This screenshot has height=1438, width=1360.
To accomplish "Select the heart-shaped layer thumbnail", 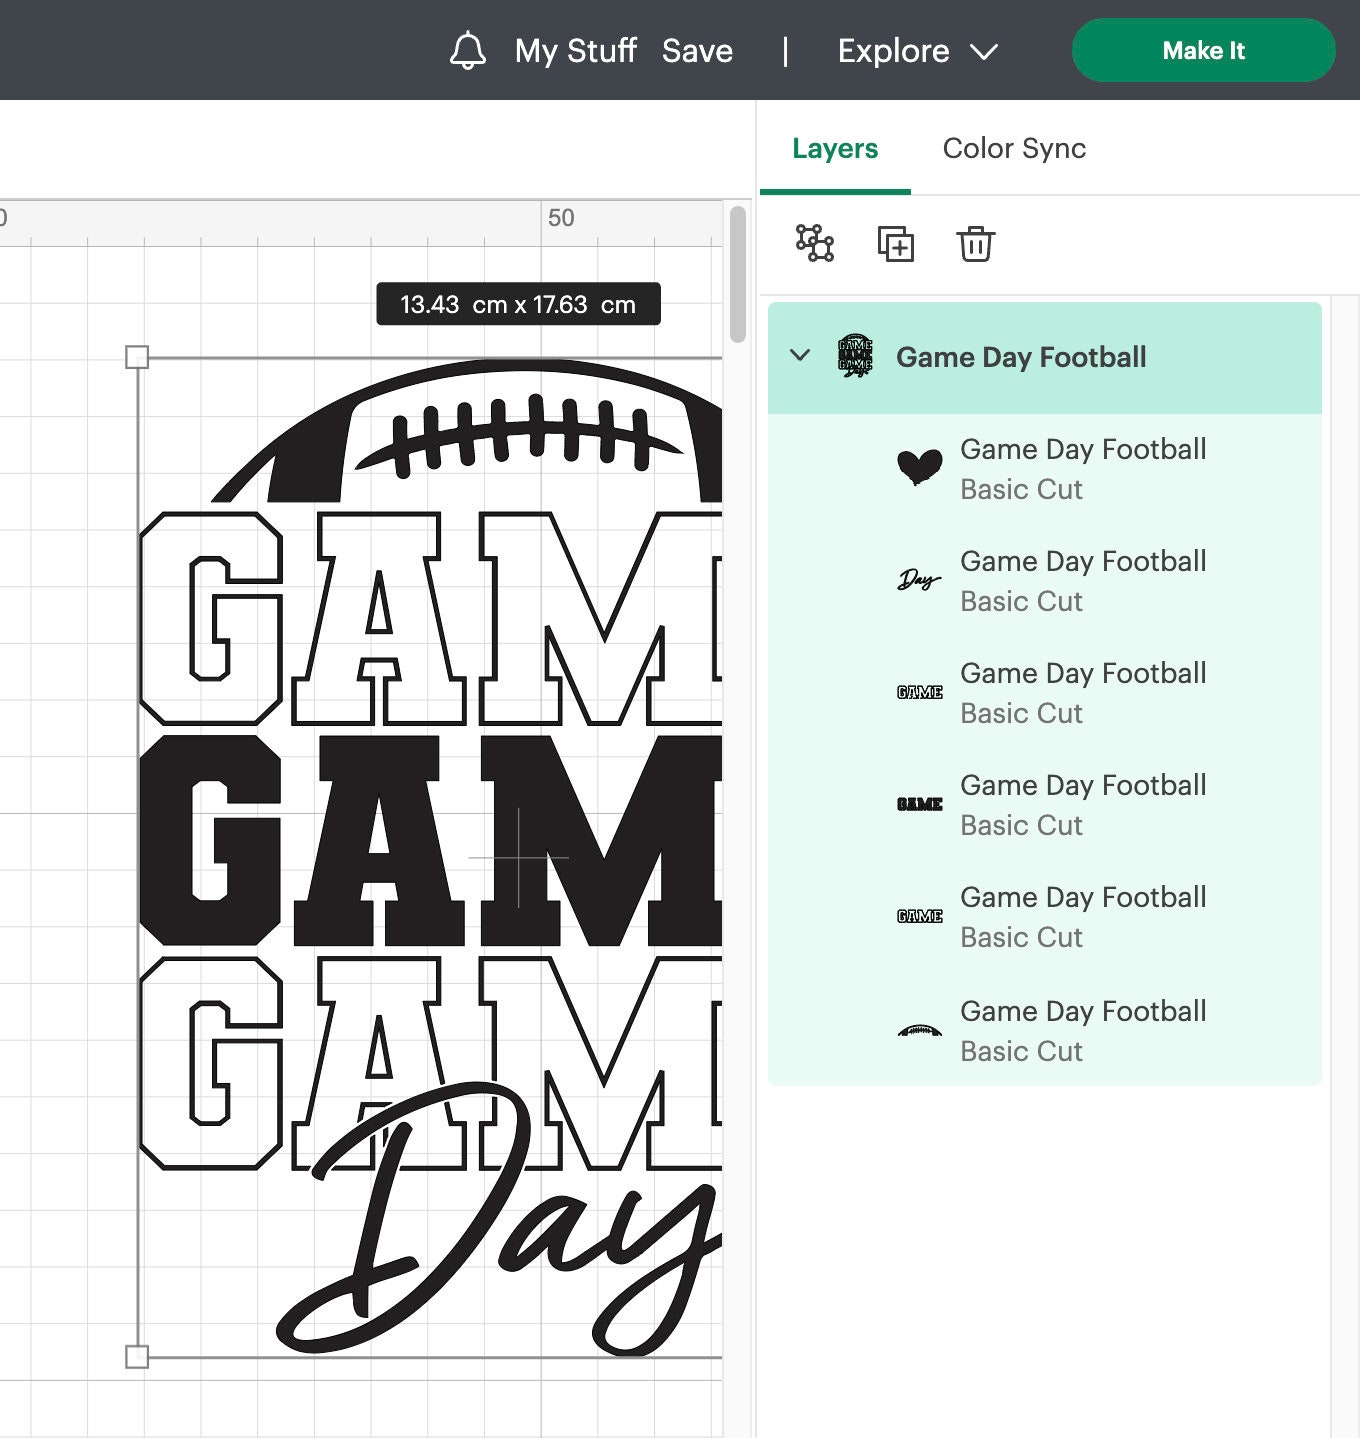I will point(920,465).
